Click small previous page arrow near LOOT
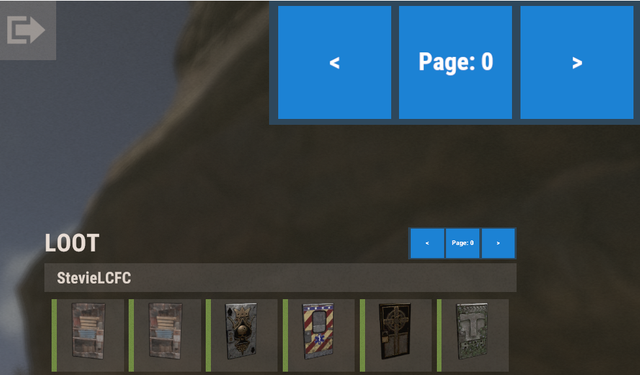Viewport: 640px width, 375px height. 427,243
